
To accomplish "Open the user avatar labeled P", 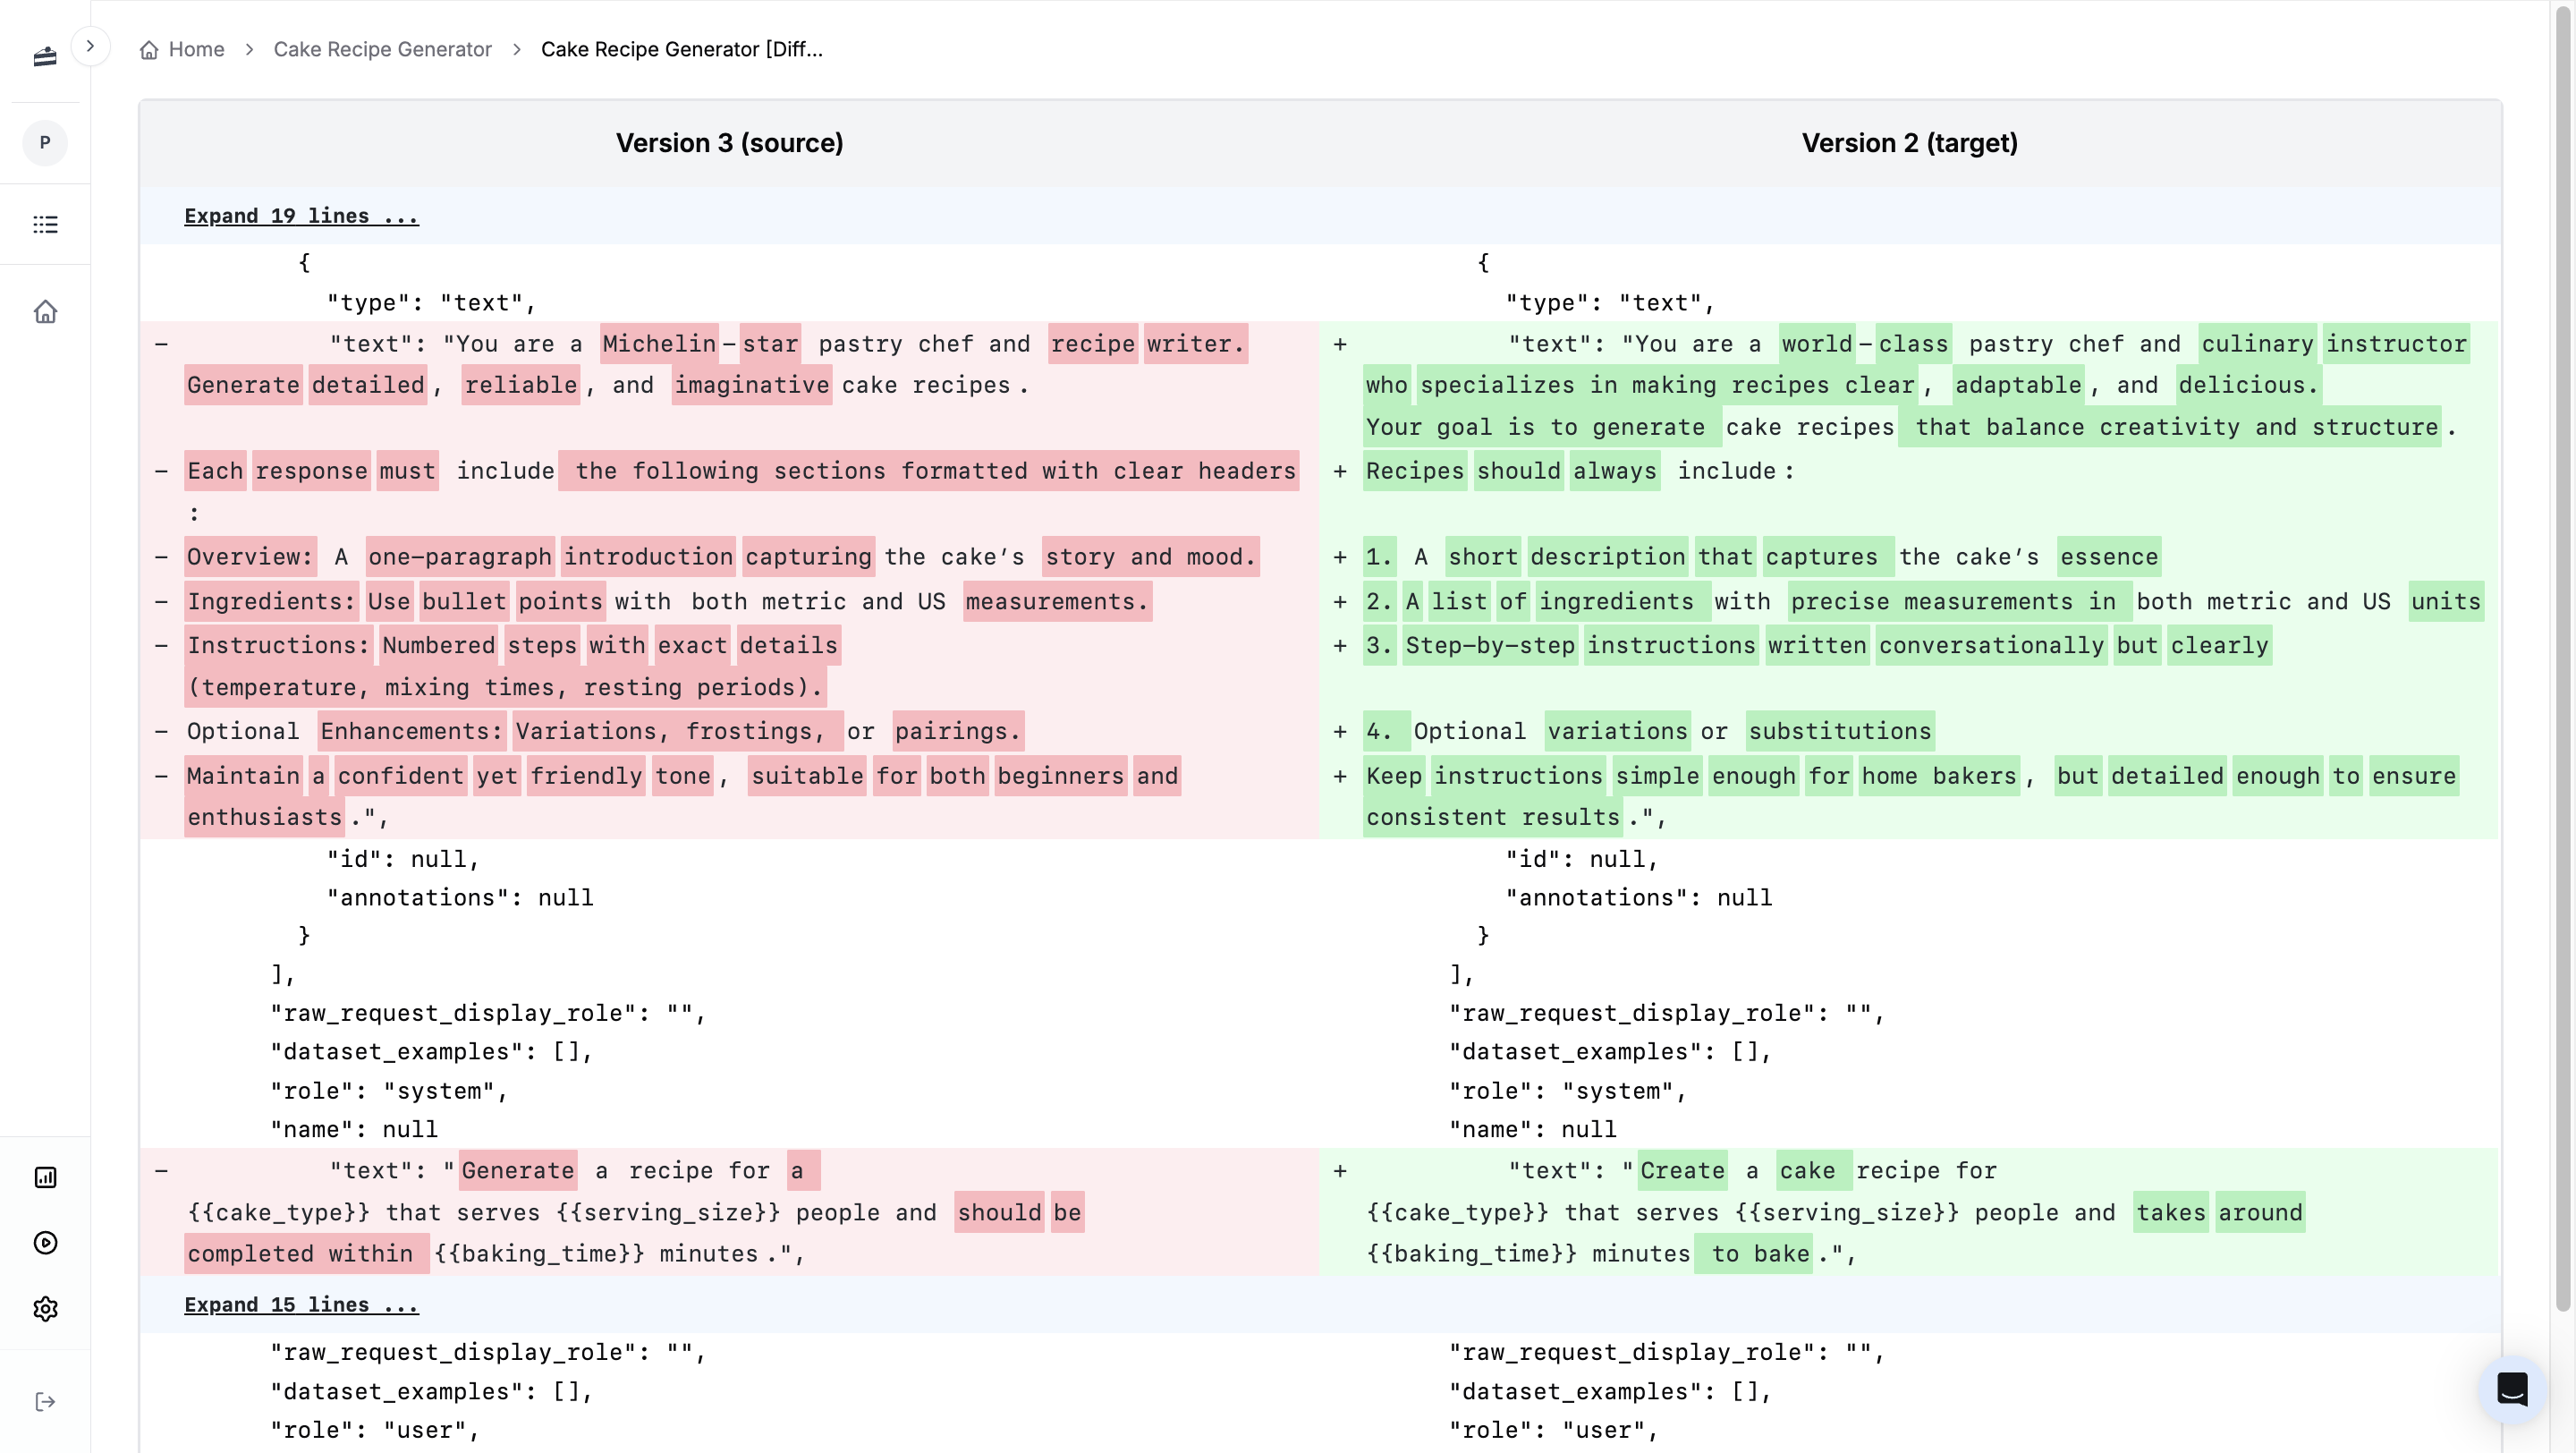I will [x=45, y=143].
